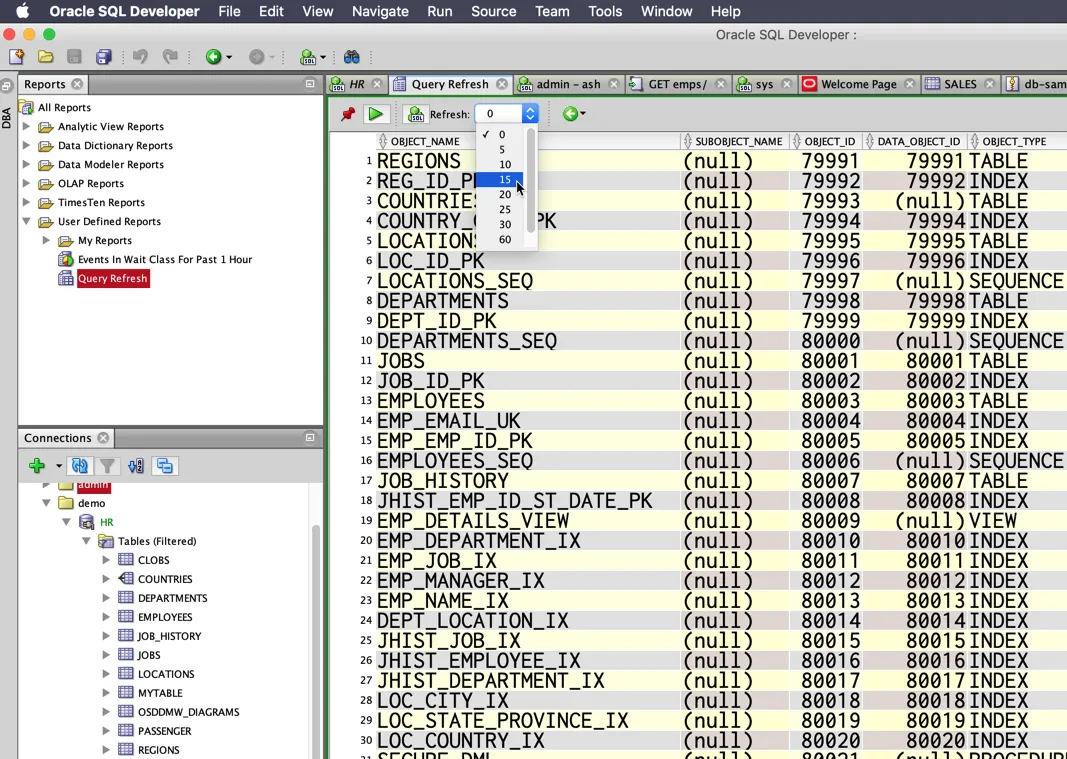Expand Data Modeler Reports folder
The width and height of the screenshot is (1067, 759).
coord(27,164)
